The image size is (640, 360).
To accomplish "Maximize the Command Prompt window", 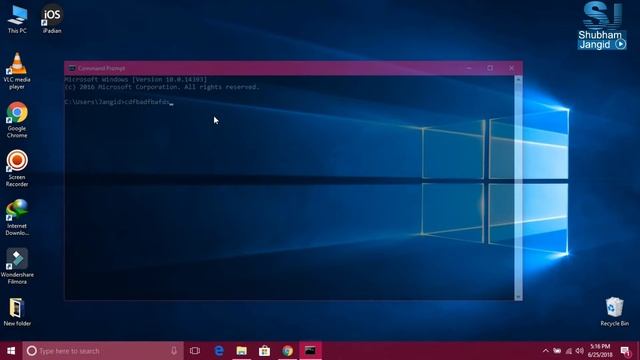I will point(490,68).
